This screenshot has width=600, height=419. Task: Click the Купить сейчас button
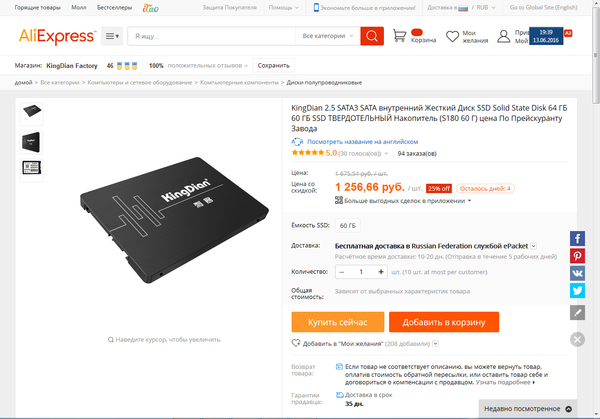tap(338, 322)
